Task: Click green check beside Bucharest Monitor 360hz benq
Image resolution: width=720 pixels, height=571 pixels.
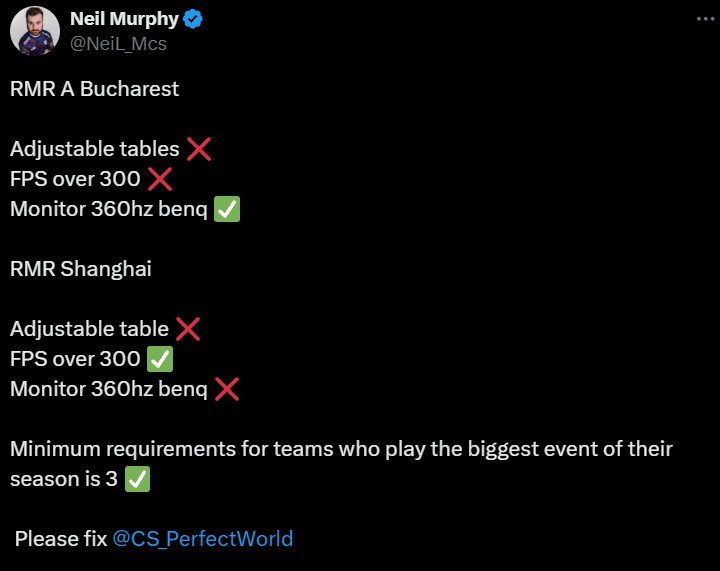Action: [x=227, y=209]
